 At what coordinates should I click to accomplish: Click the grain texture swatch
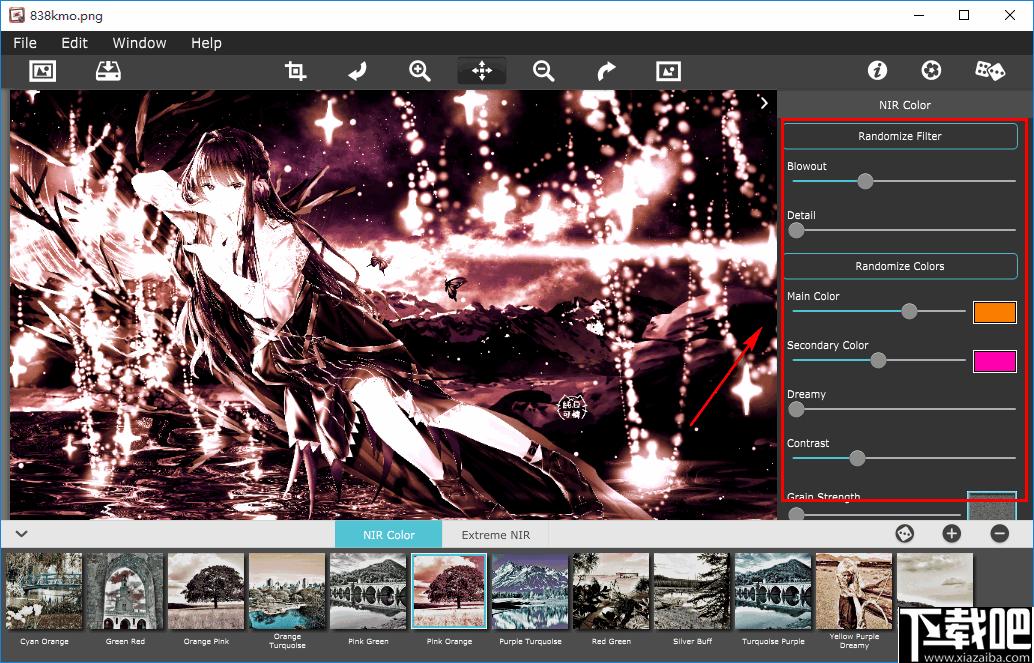pos(992,505)
